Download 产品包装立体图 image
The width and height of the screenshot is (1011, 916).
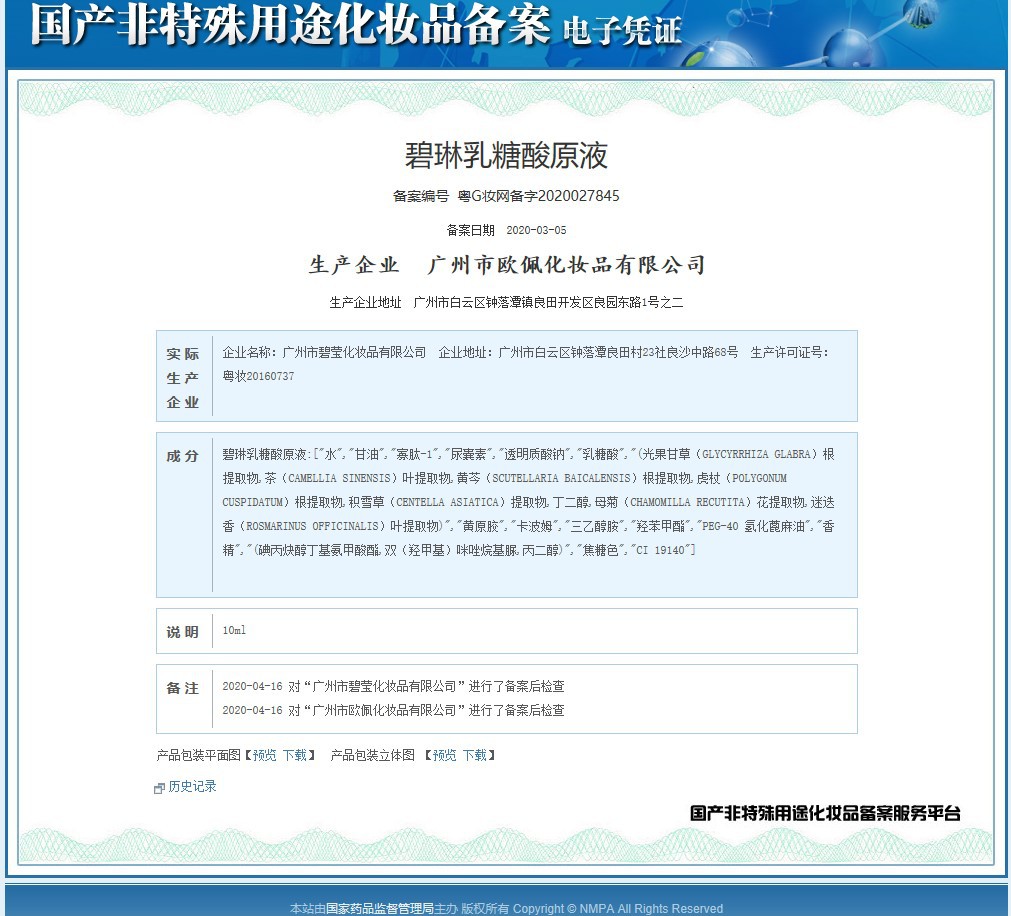point(475,755)
